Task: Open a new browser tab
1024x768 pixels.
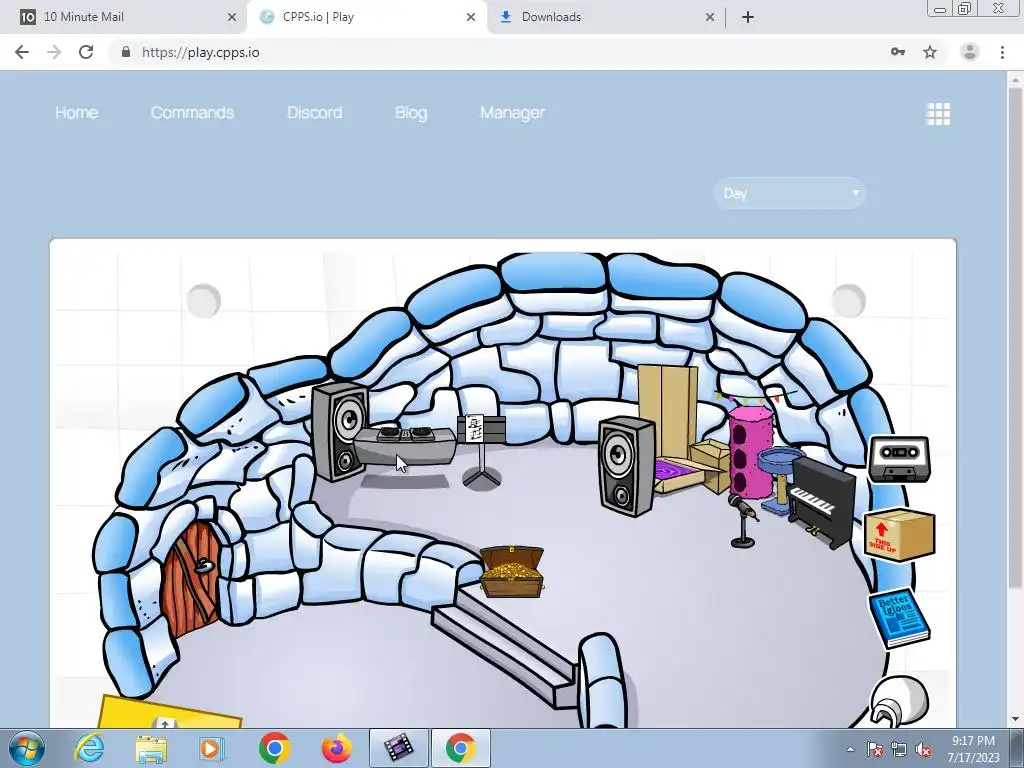Action: tap(748, 17)
